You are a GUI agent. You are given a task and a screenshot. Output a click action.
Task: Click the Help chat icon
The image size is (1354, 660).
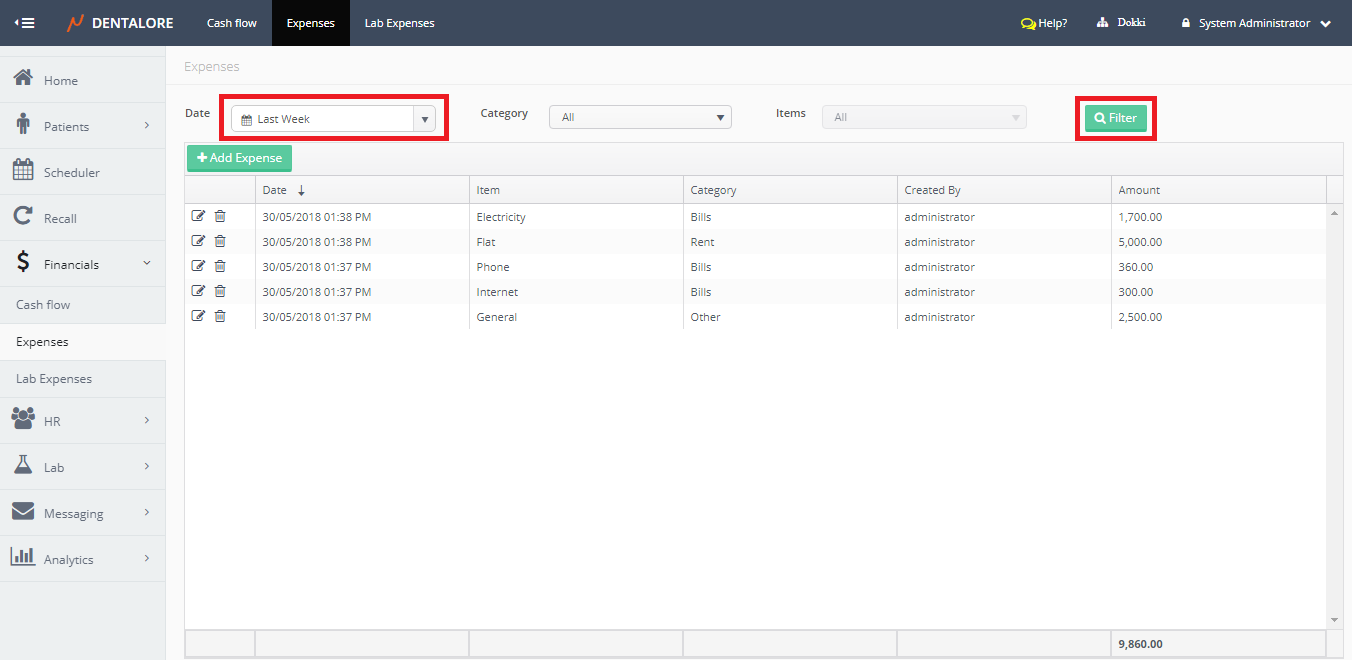[1028, 23]
